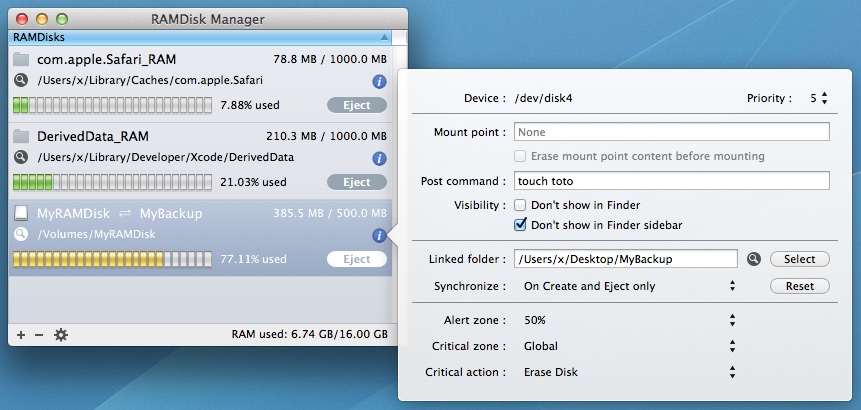The height and width of the screenshot is (410, 861).
Task: Add a new RAM disk with plus
Action: pos(21,335)
